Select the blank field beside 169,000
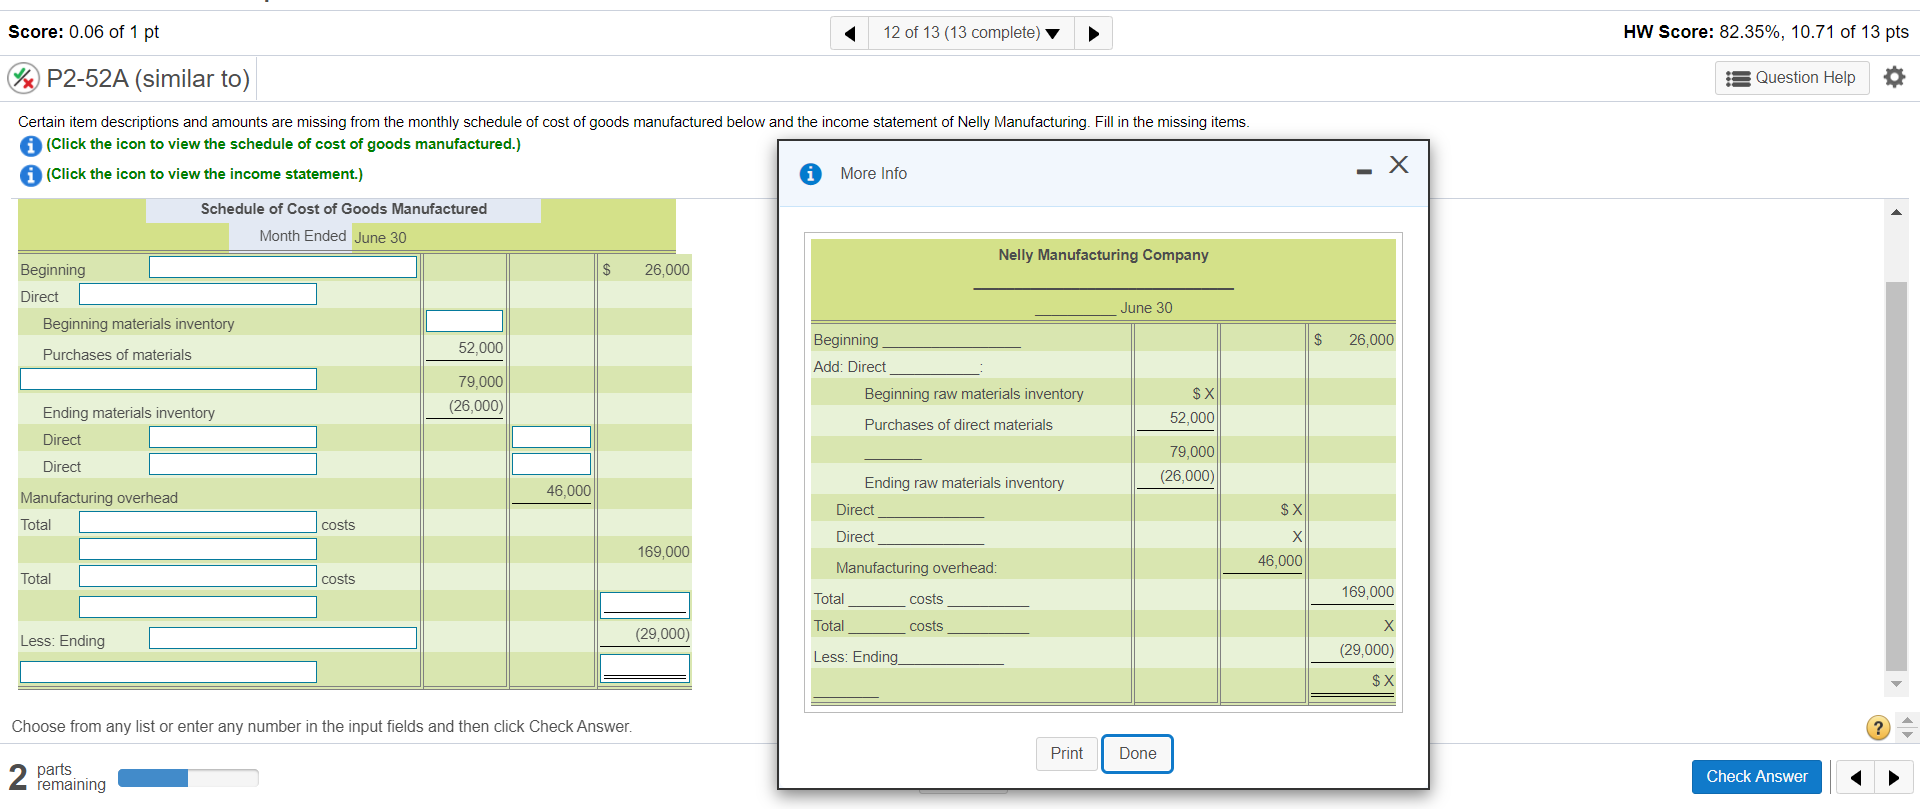Image resolution: width=1920 pixels, height=809 pixels. point(198,549)
